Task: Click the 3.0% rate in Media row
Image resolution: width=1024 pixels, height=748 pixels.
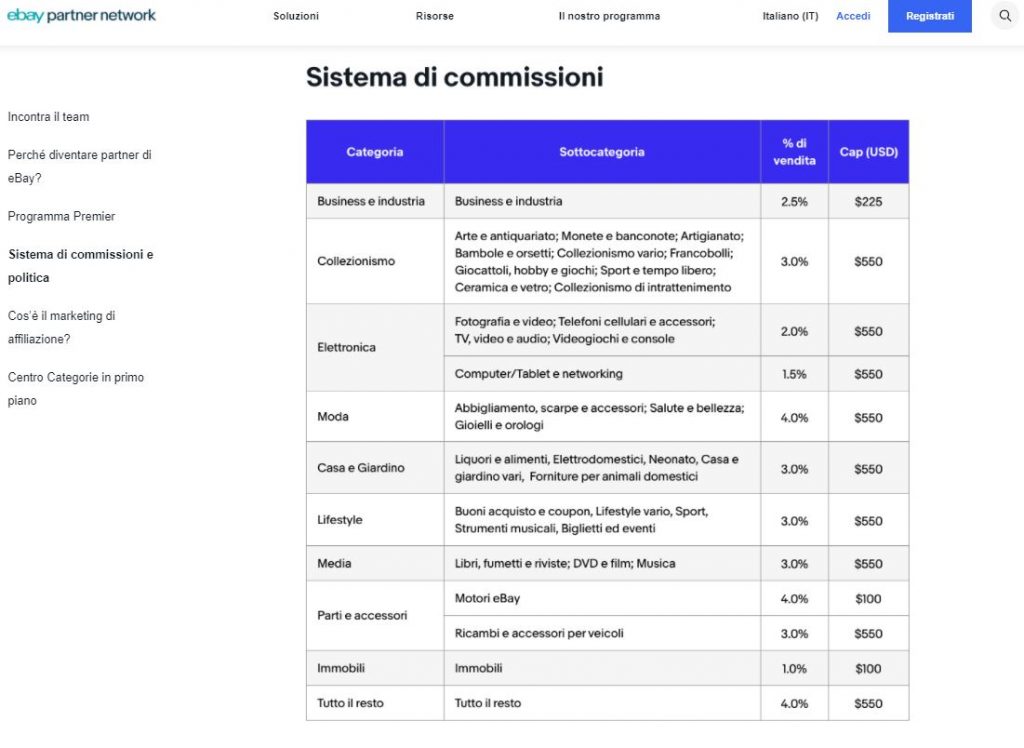Action: point(794,563)
